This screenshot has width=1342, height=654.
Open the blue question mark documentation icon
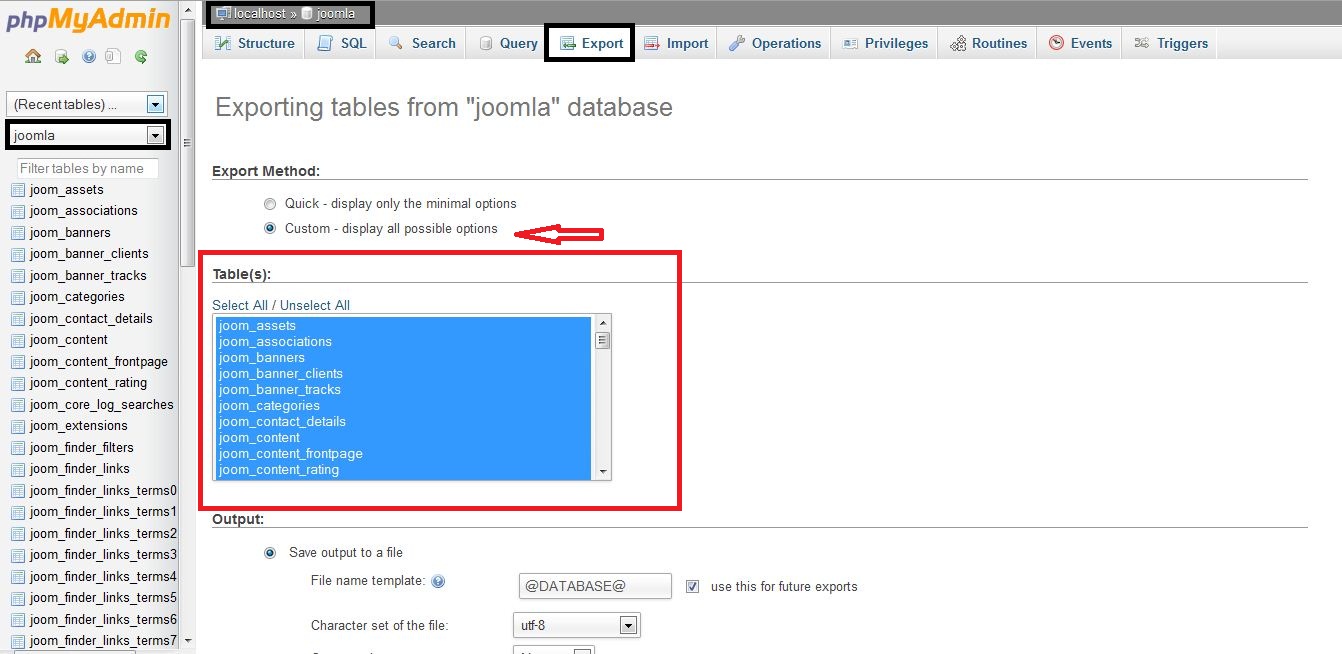[x=88, y=57]
